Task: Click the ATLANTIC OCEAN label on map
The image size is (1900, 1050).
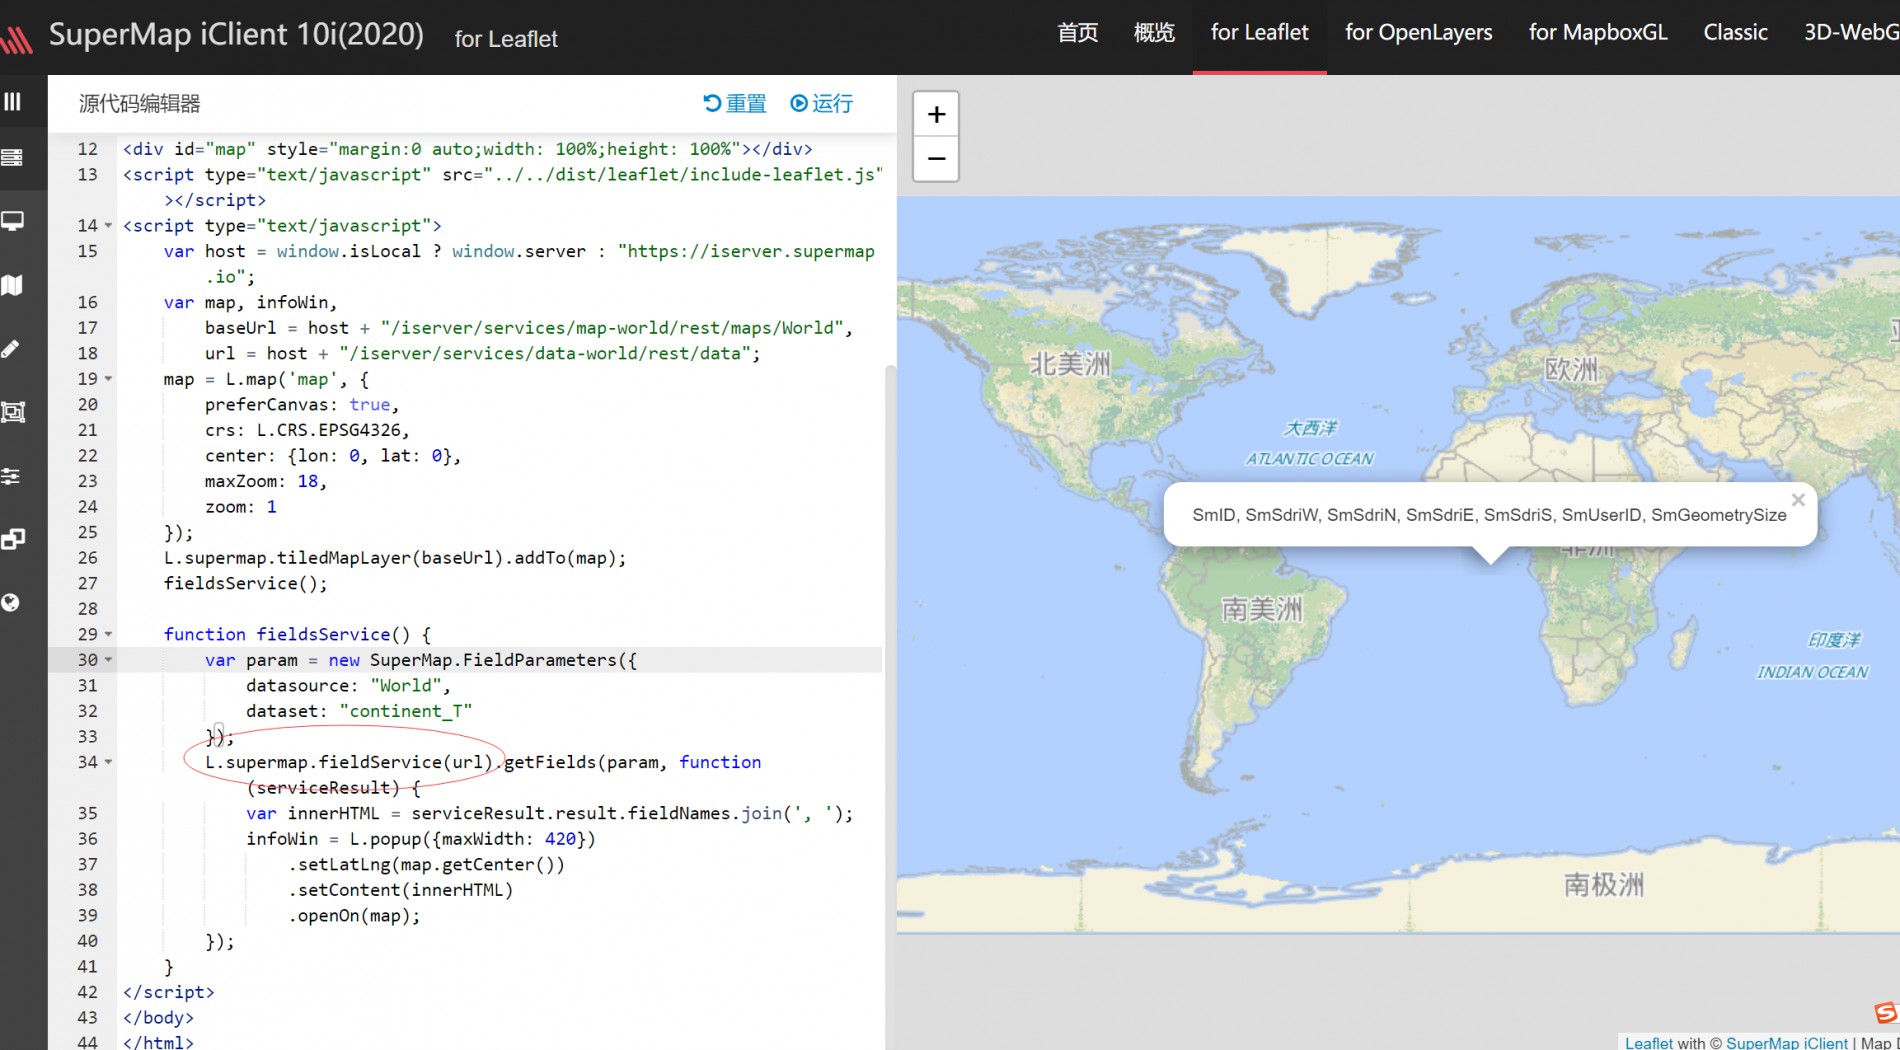Action: point(1309,459)
